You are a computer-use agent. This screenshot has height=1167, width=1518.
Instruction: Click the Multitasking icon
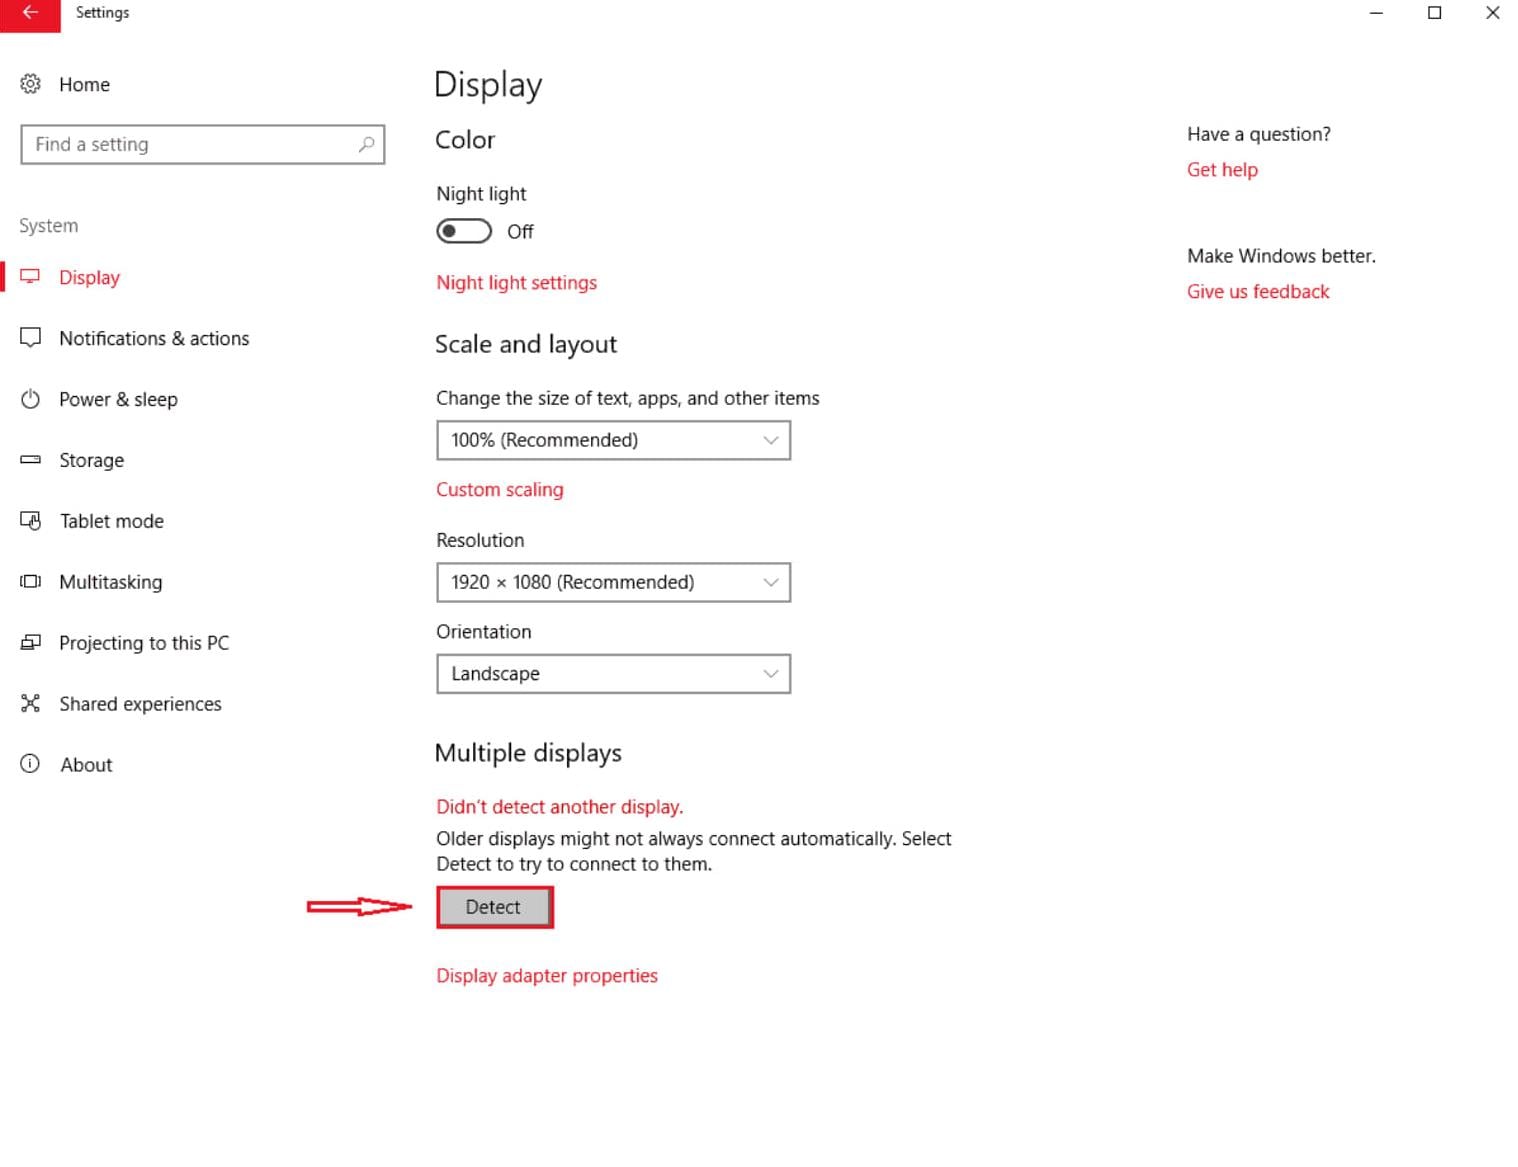point(31,582)
